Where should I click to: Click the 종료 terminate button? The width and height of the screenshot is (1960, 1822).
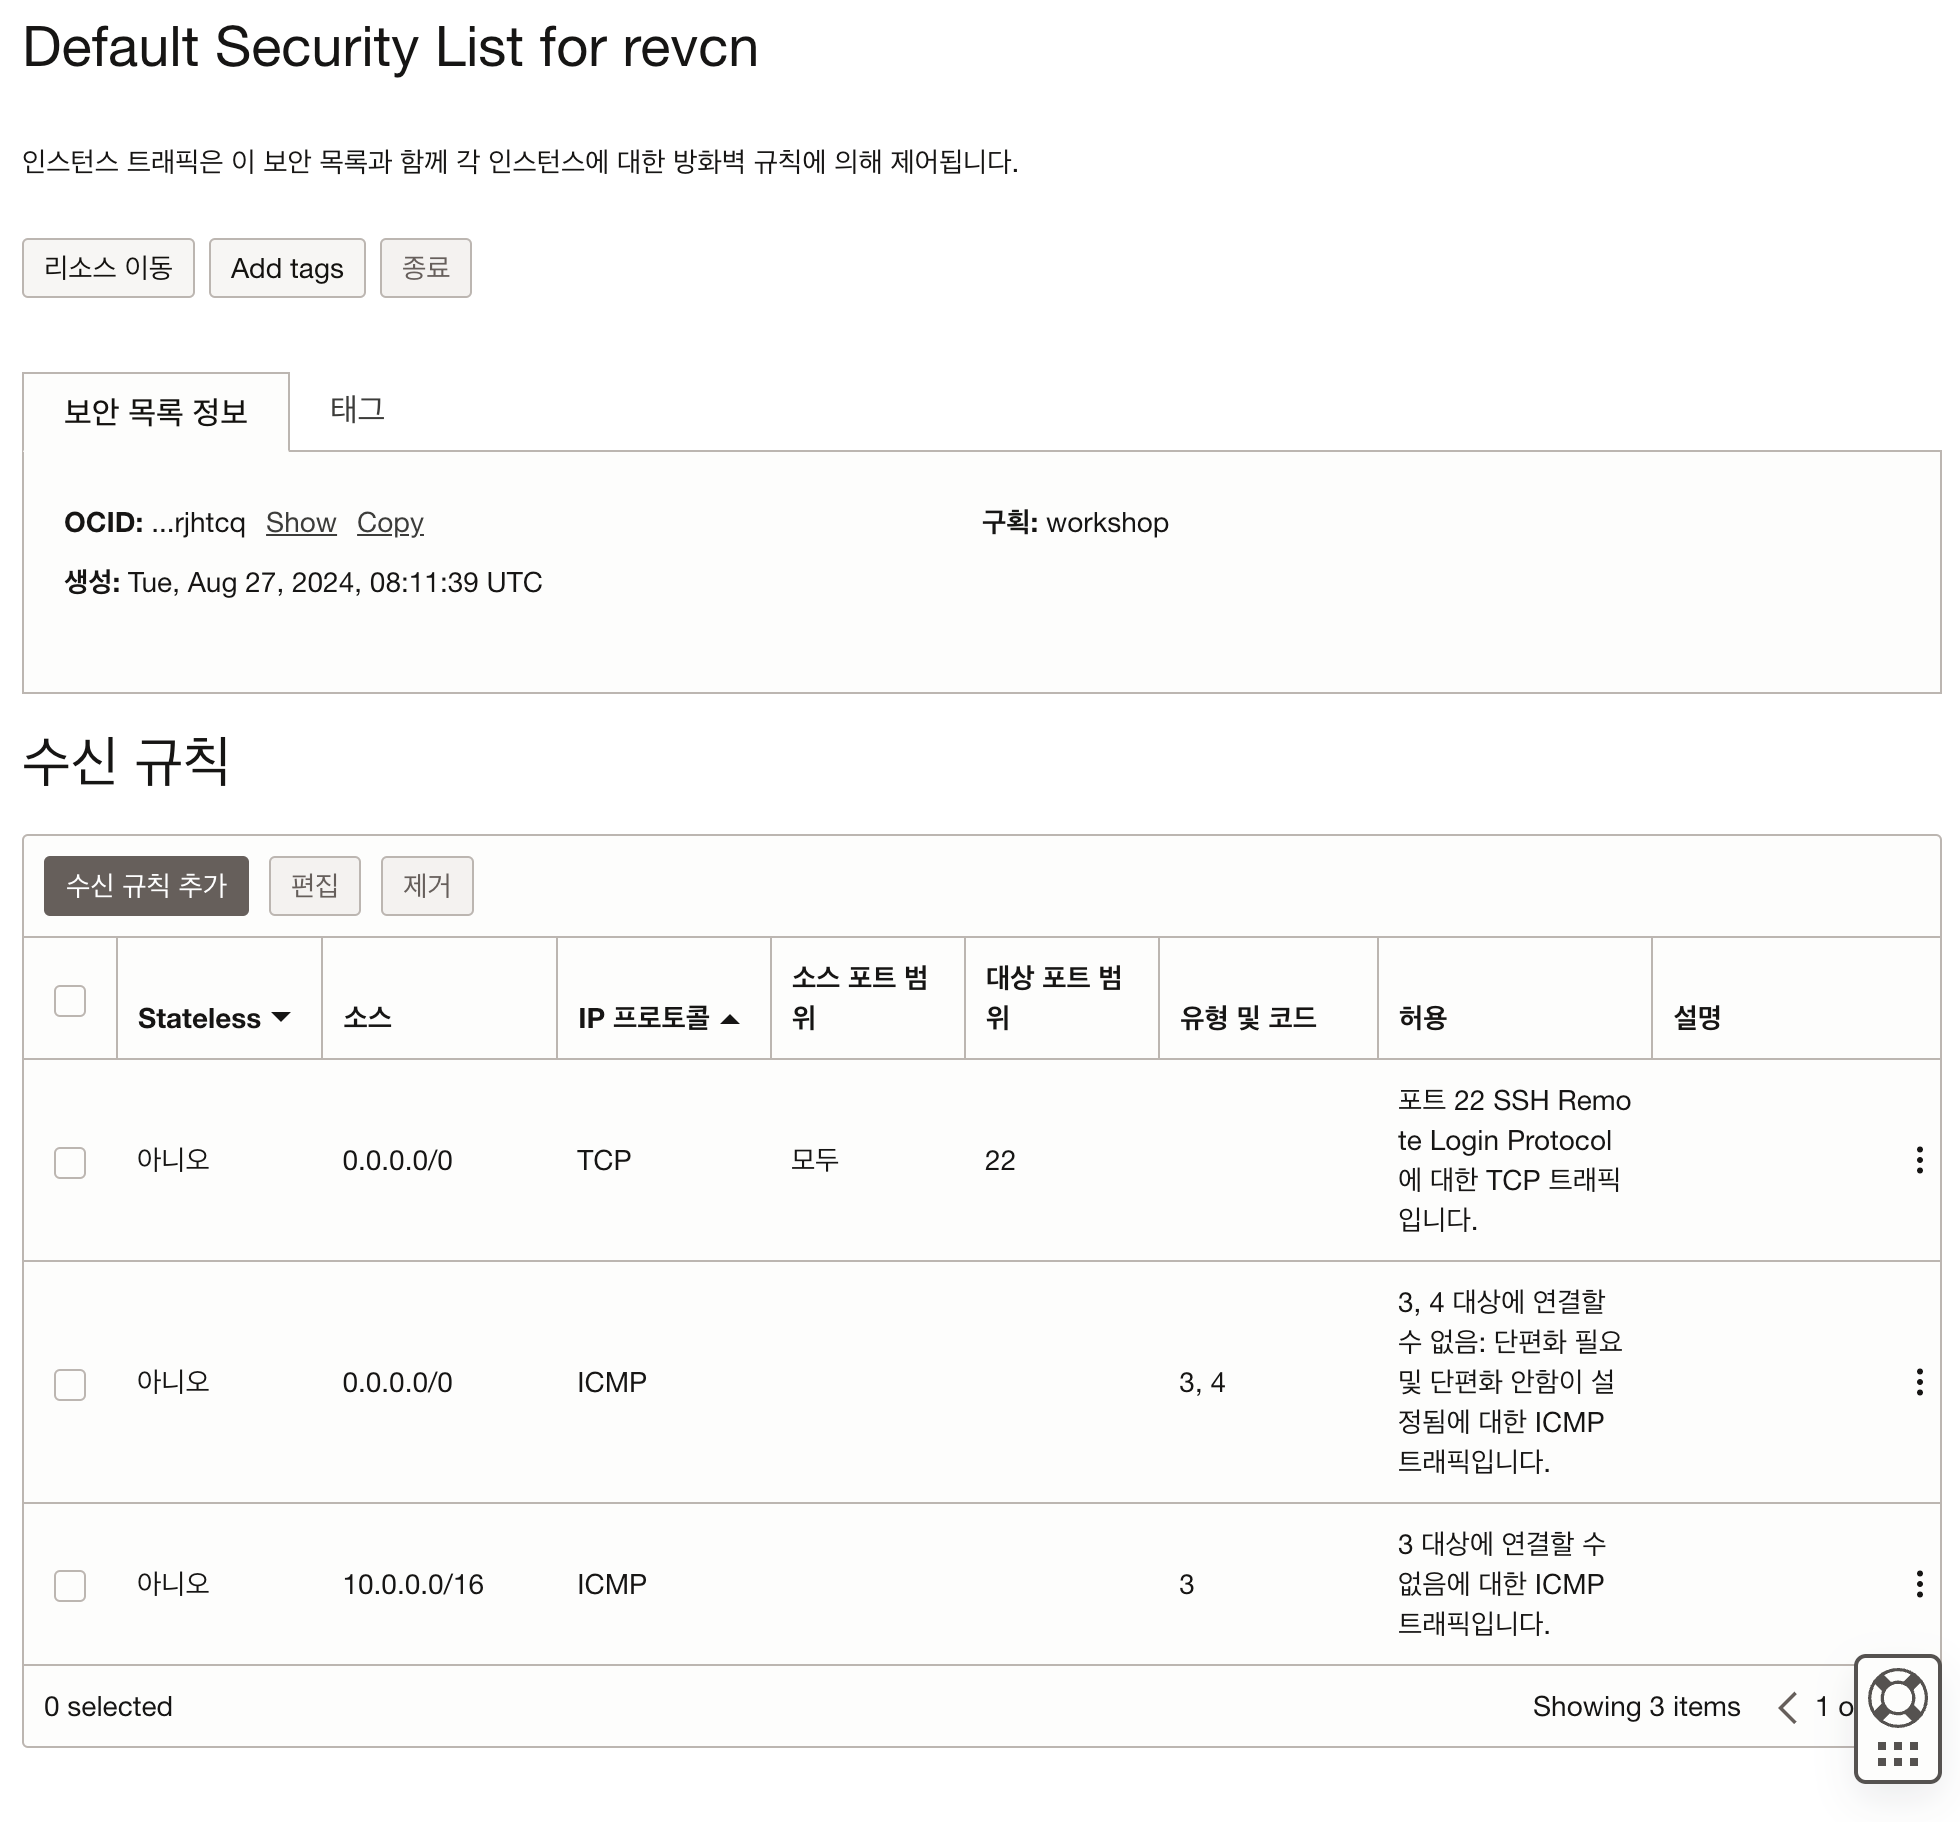425,268
